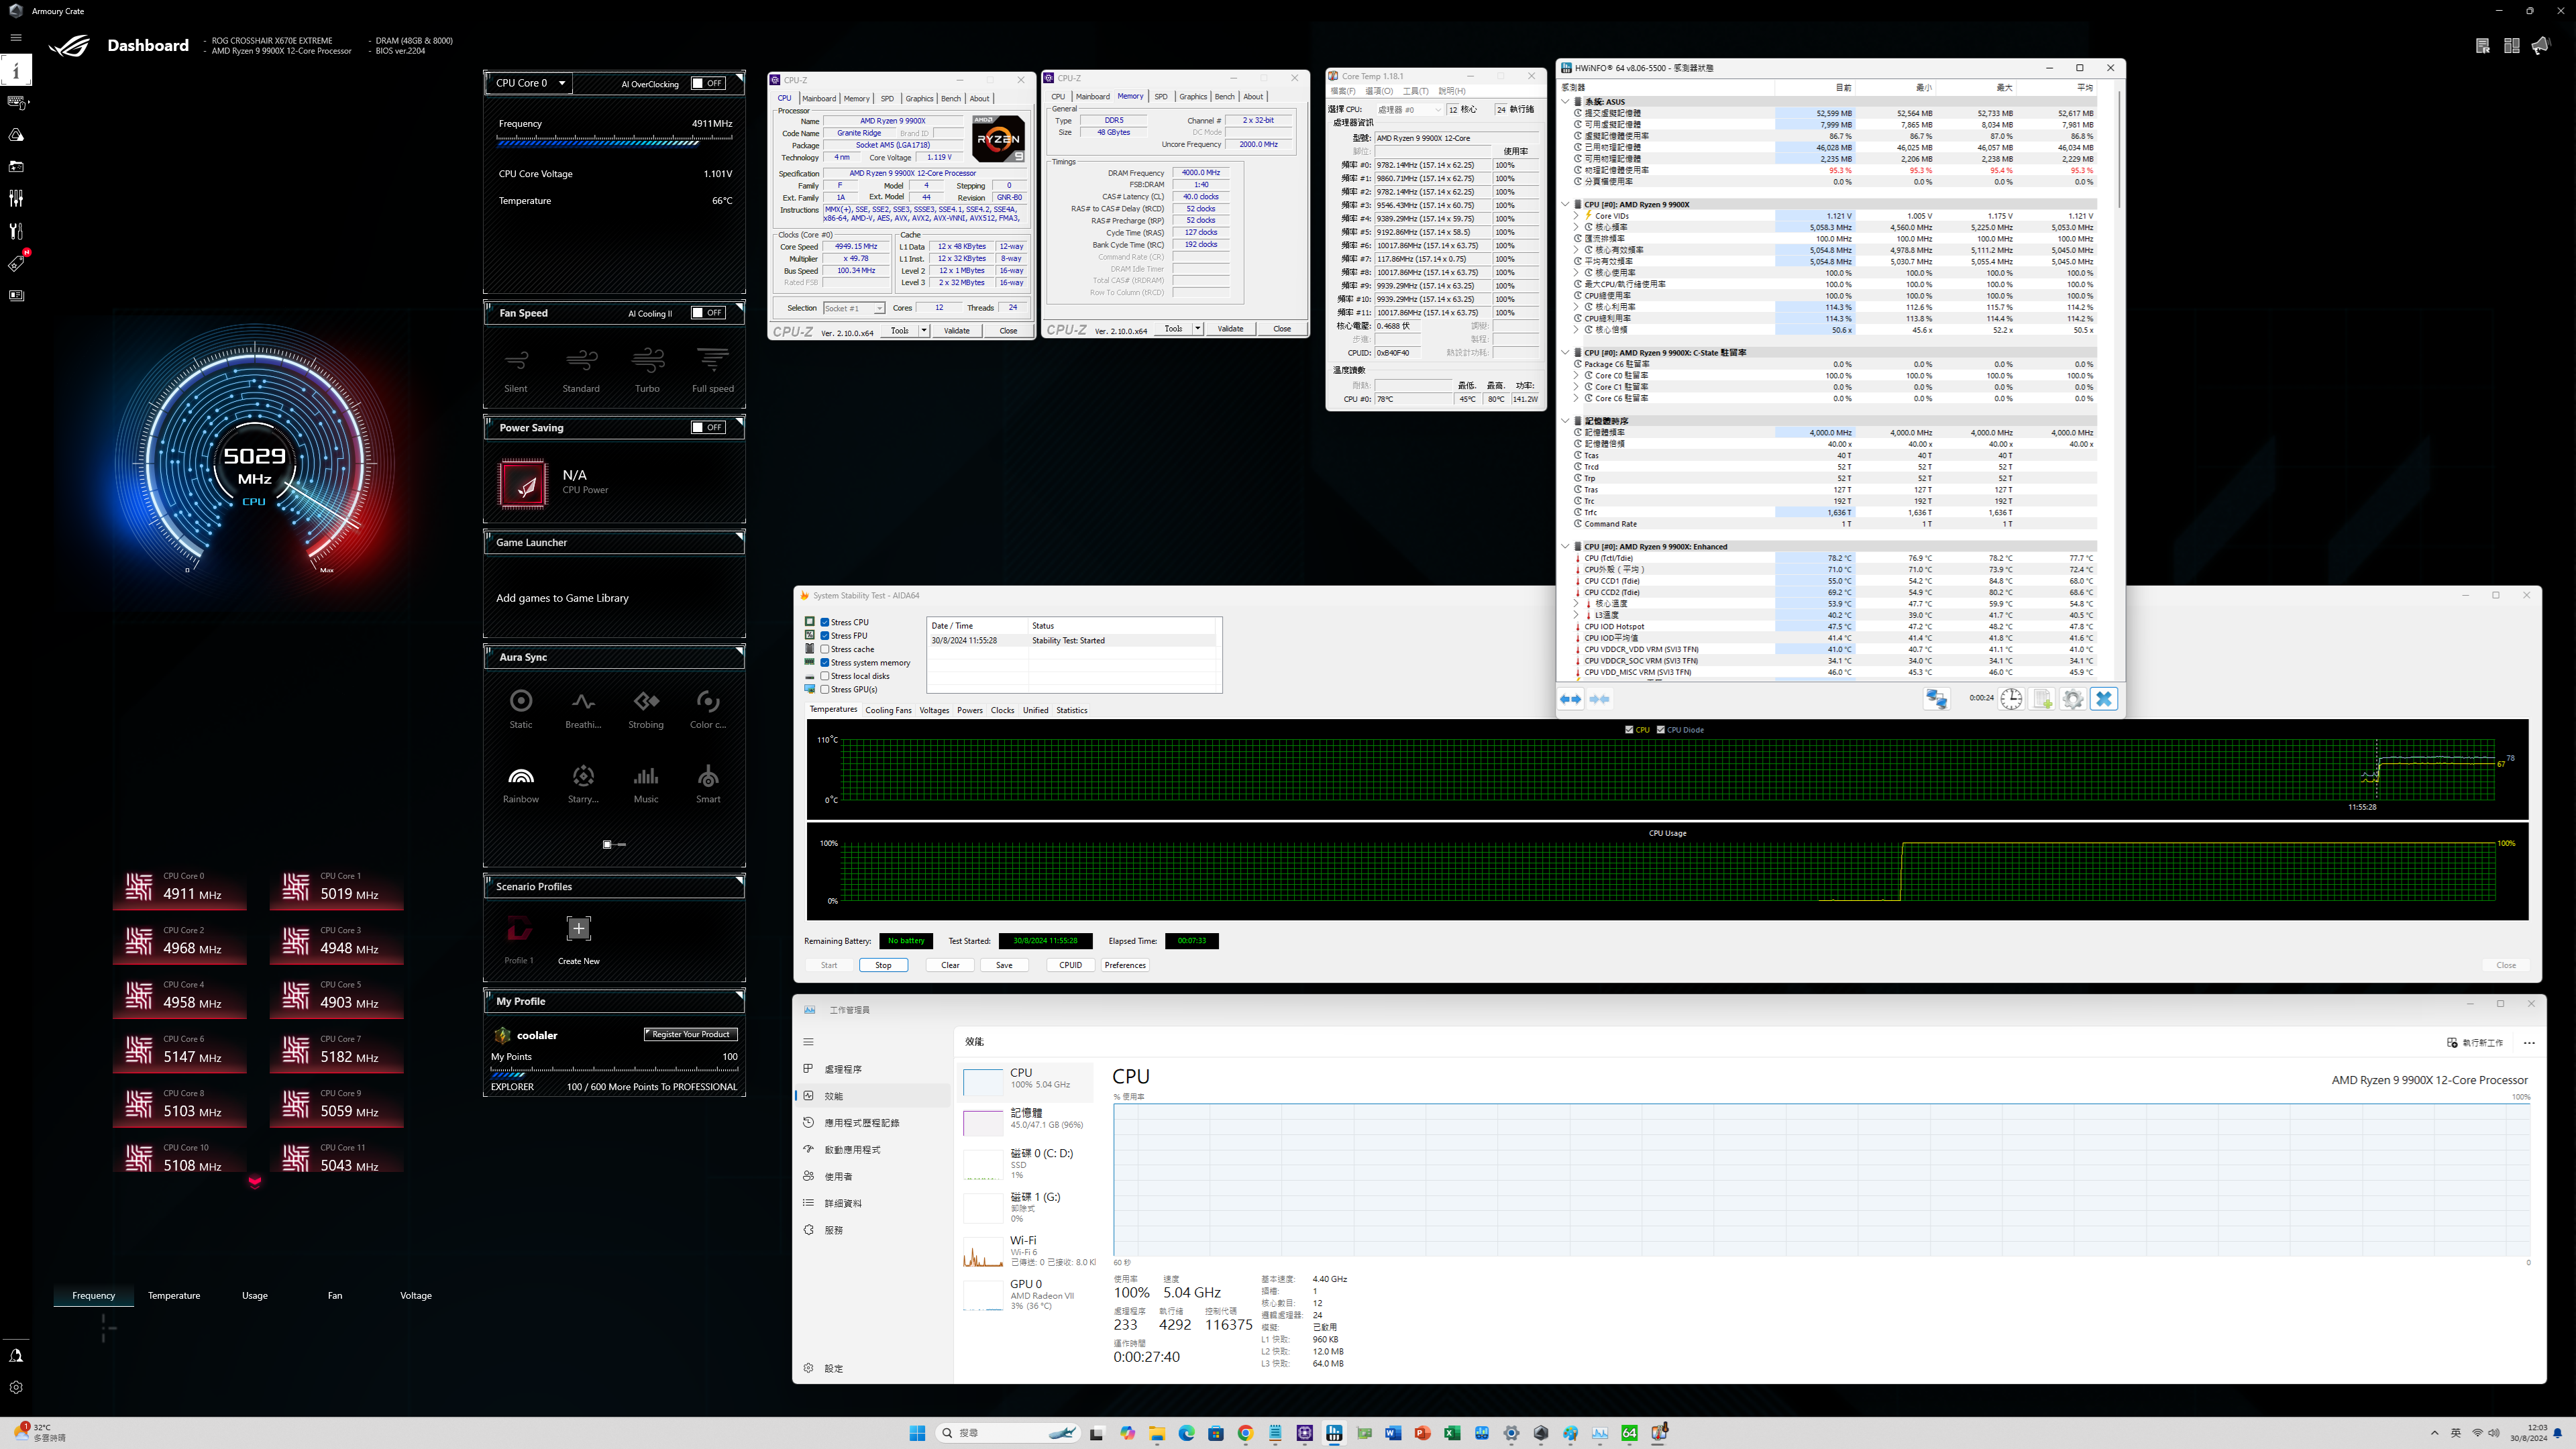Collapse HWiNFO 系統: ASUS sensor group
Viewport: 2576px width, 1449px height.
[1566, 102]
